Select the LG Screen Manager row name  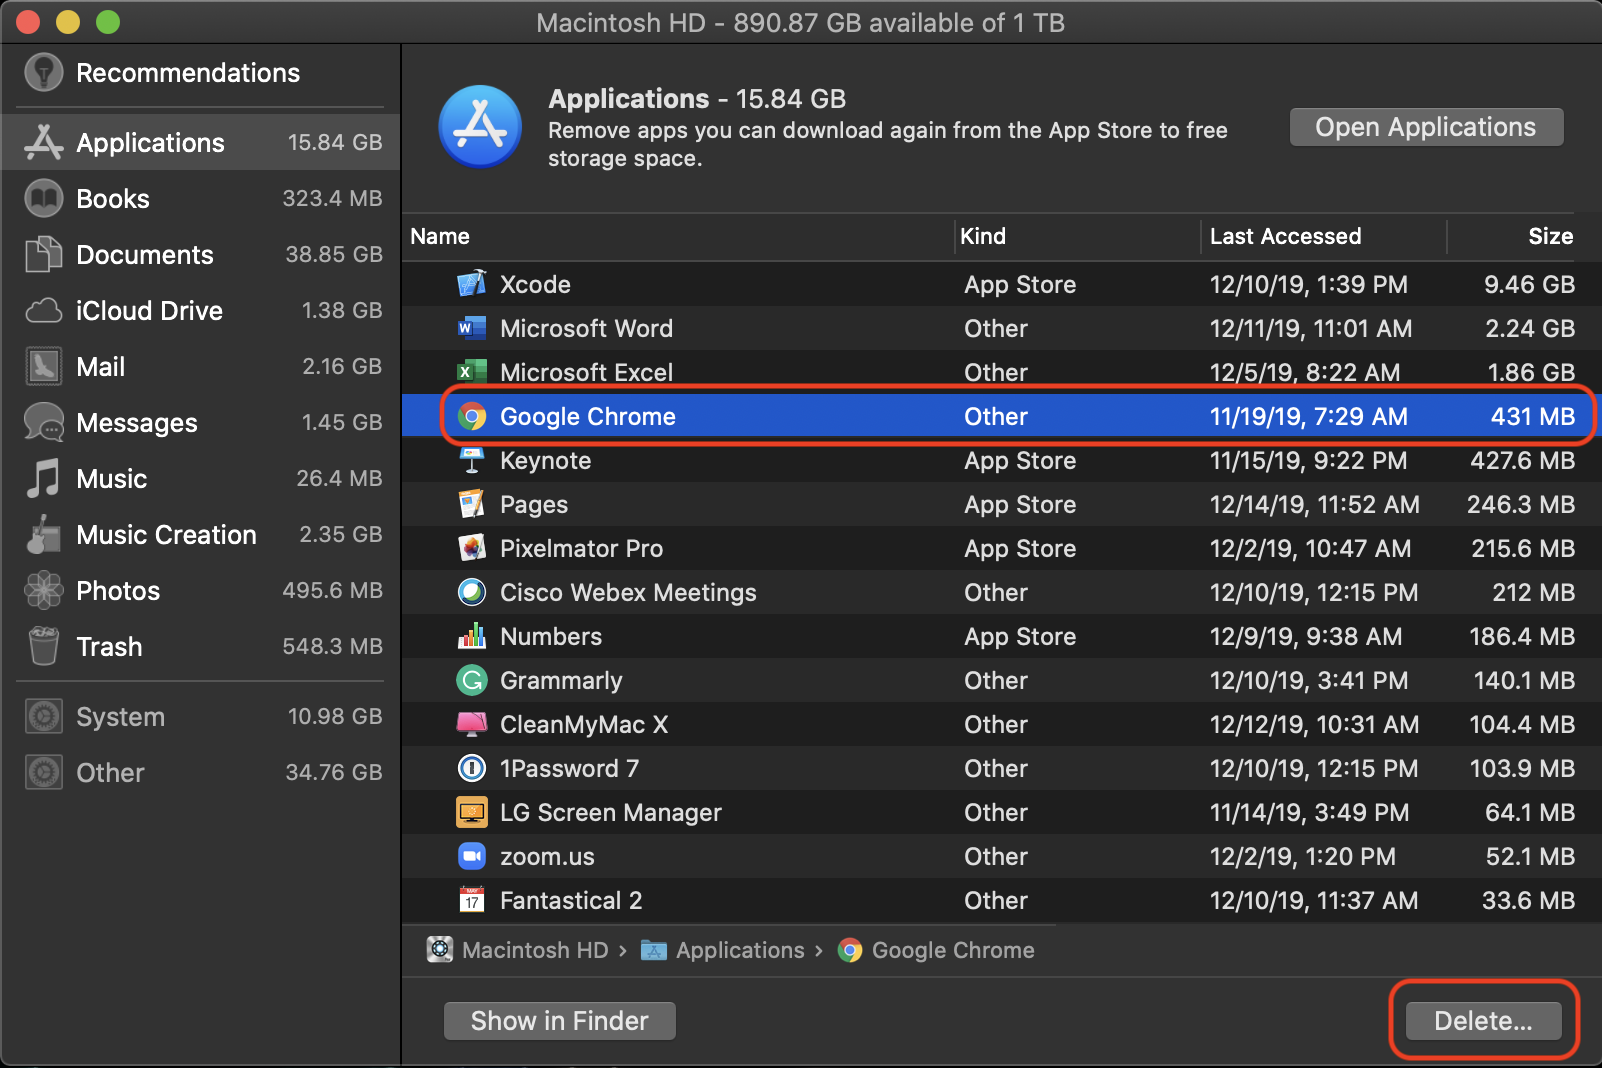click(x=611, y=812)
